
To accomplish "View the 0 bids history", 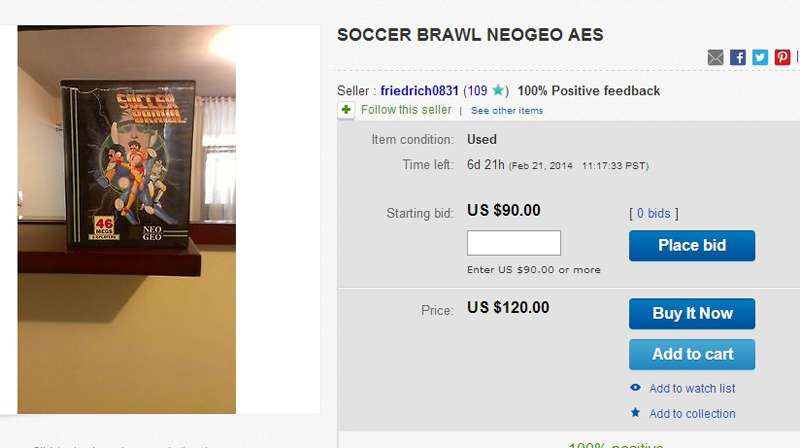I will point(654,213).
